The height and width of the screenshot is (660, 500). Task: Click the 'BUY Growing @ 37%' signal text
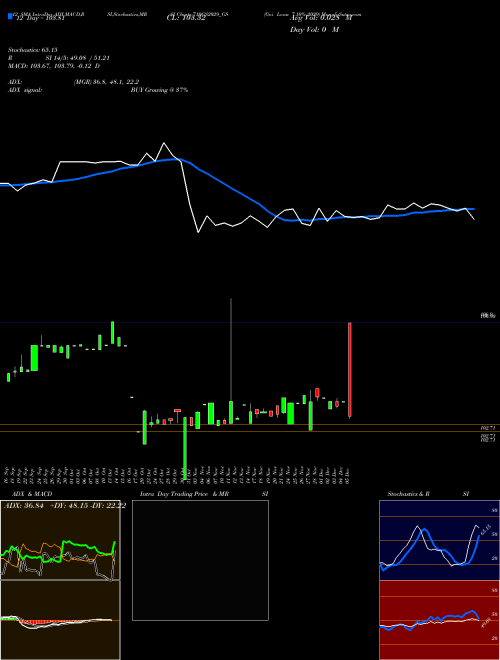click(x=159, y=90)
